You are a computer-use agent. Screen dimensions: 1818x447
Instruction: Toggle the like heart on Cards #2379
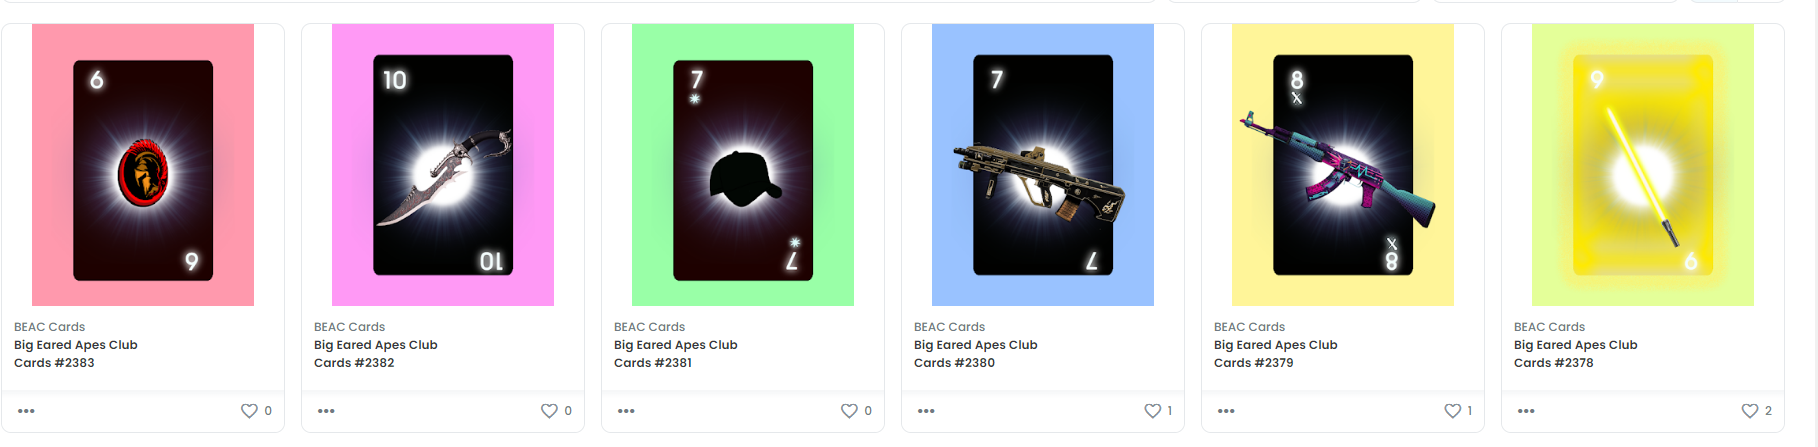tap(1452, 411)
